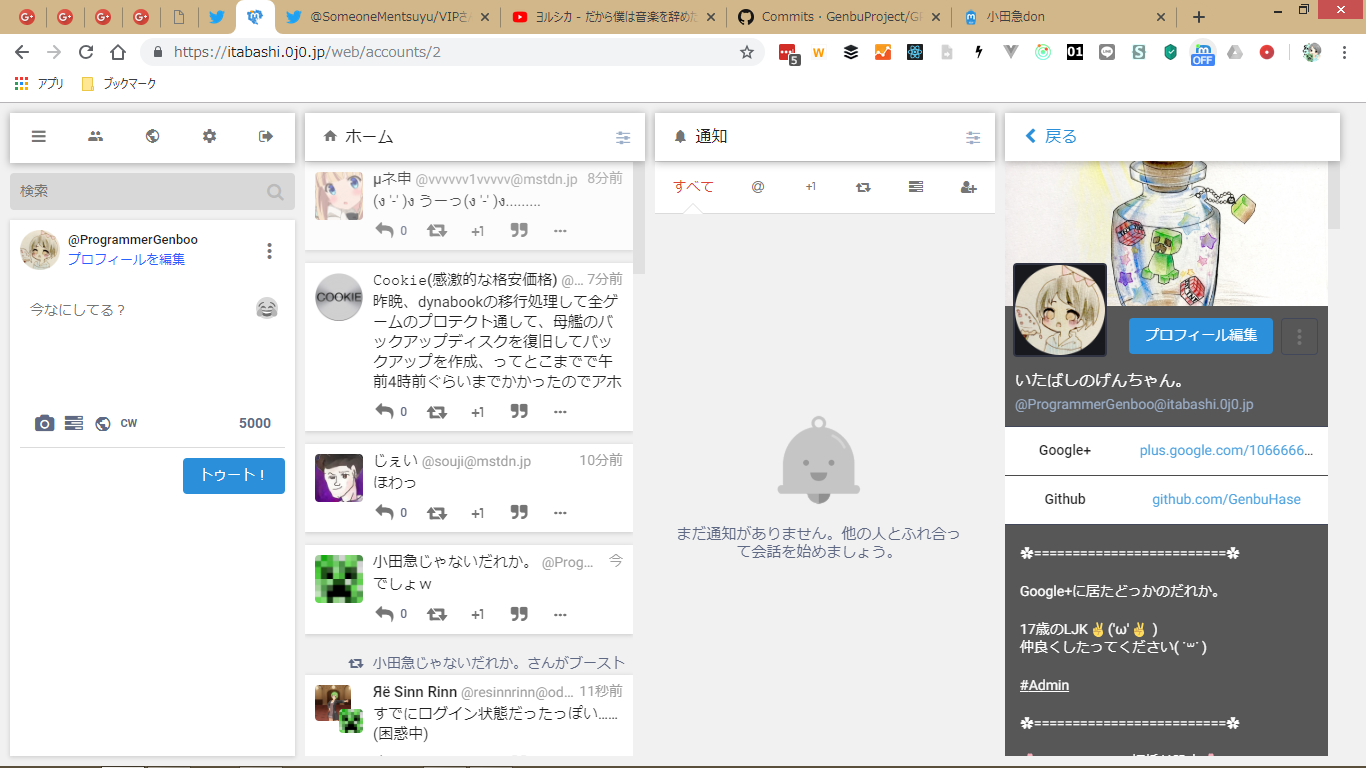Open the home column settings sliders
The image size is (1366, 768).
tap(623, 138)
